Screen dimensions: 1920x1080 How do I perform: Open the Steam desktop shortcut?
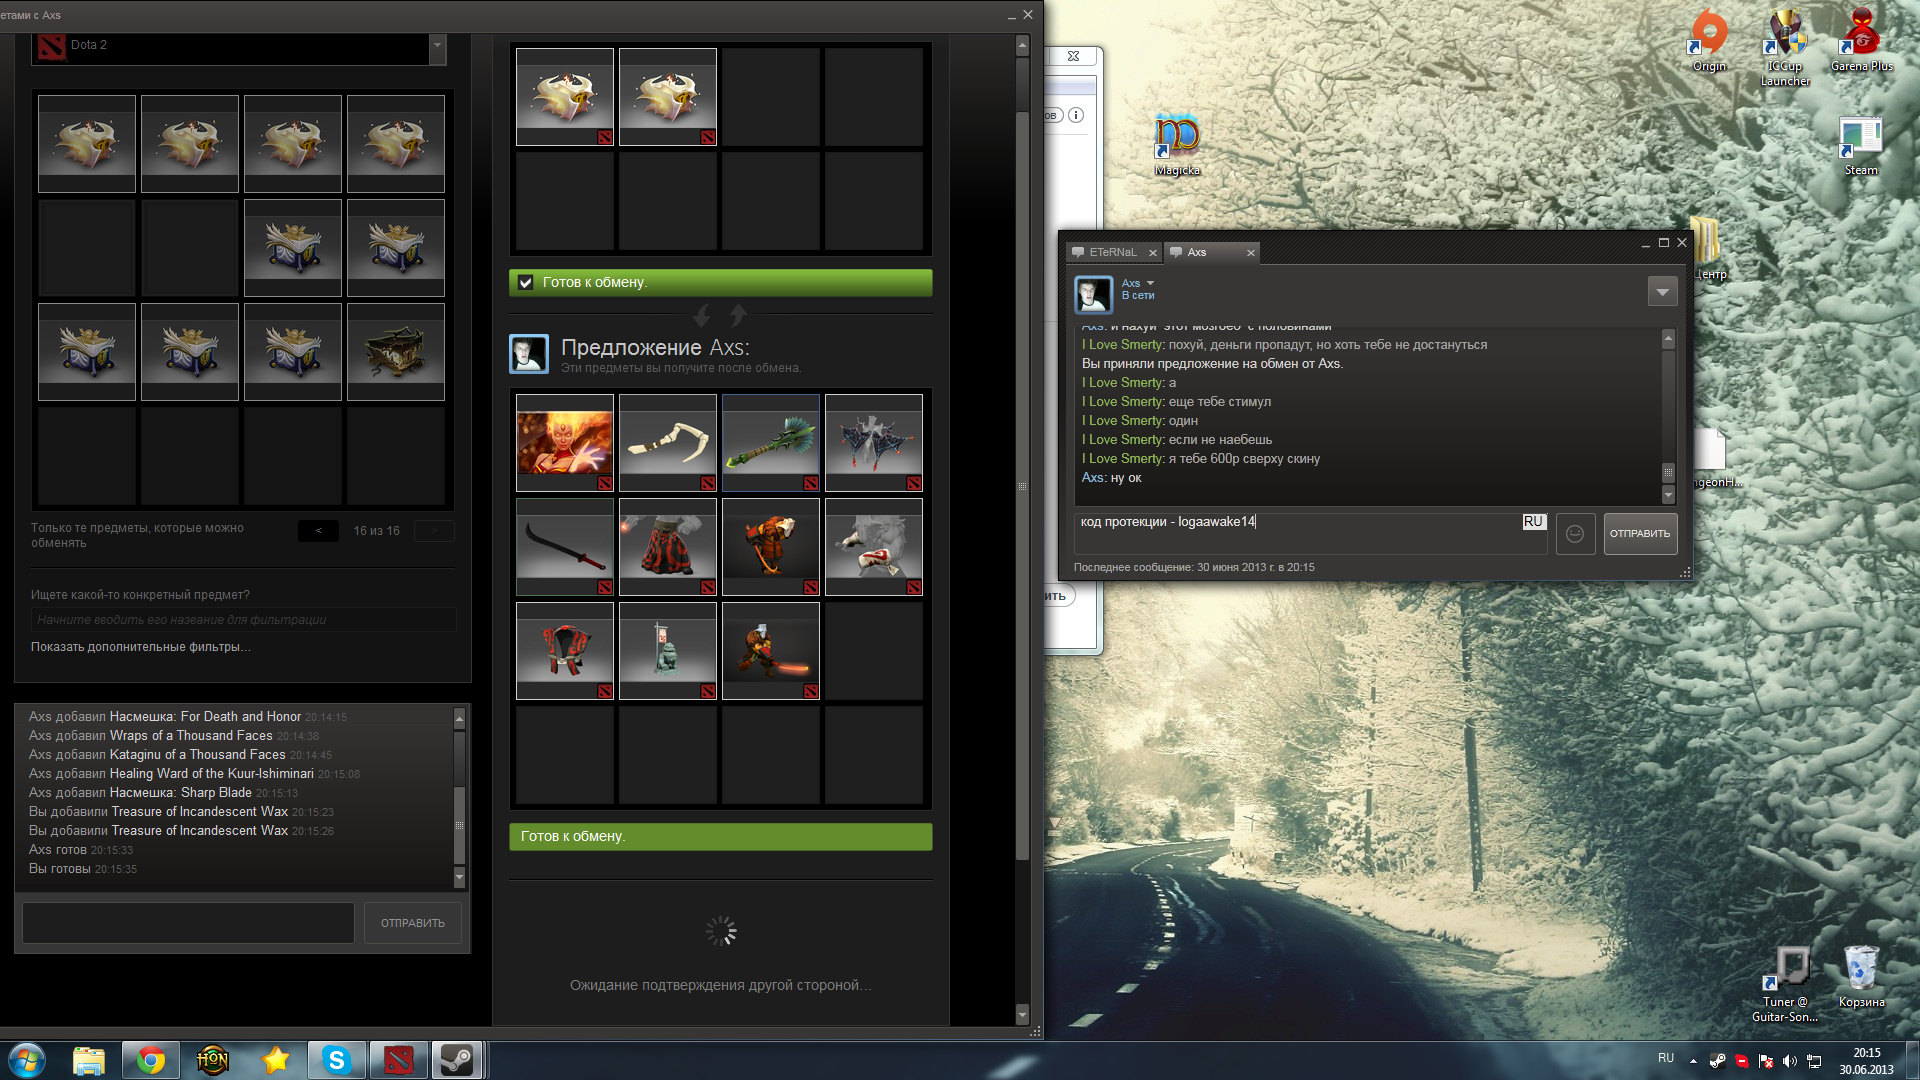click(x=1861, y=146)
